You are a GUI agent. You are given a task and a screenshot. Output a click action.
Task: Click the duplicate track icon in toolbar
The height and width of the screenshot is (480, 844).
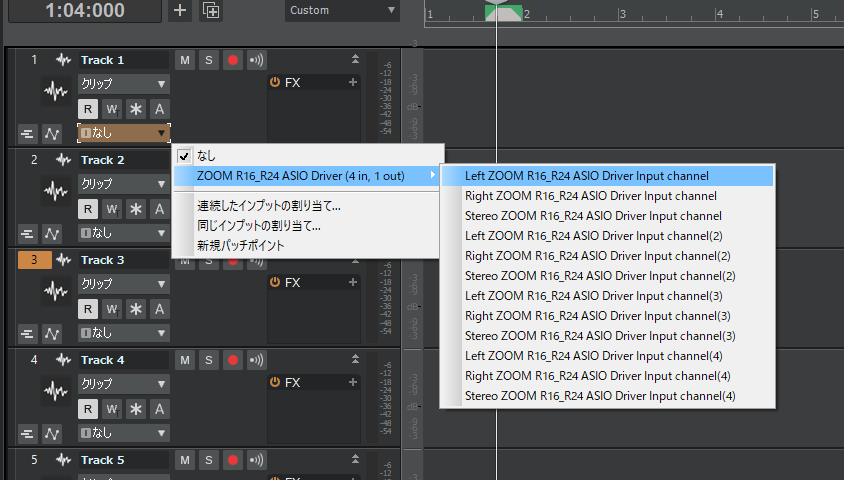[210, 10]
